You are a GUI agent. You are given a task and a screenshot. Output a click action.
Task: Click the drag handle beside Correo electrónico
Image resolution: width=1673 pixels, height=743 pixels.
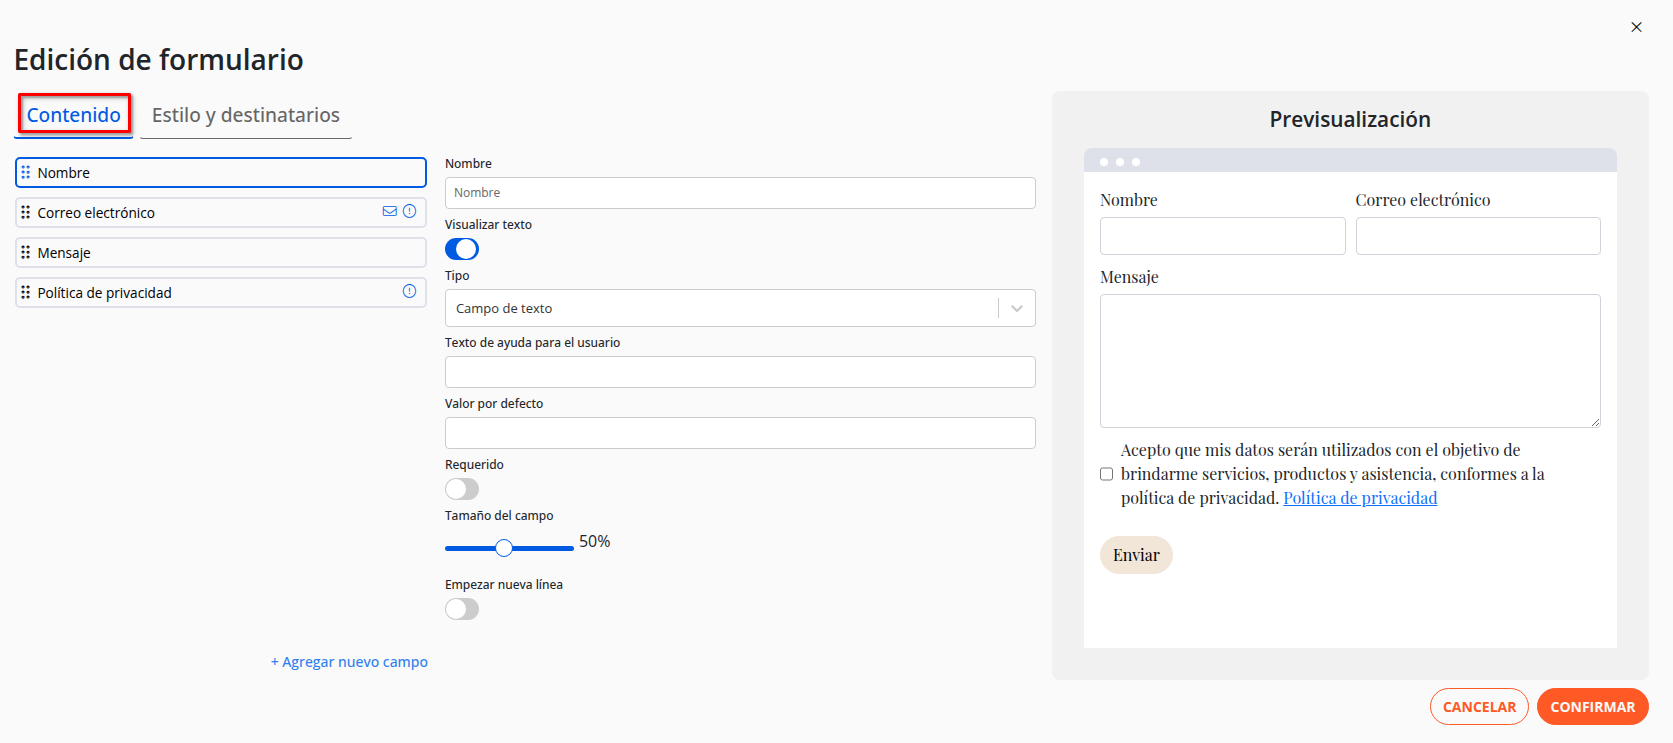[26, 213]
